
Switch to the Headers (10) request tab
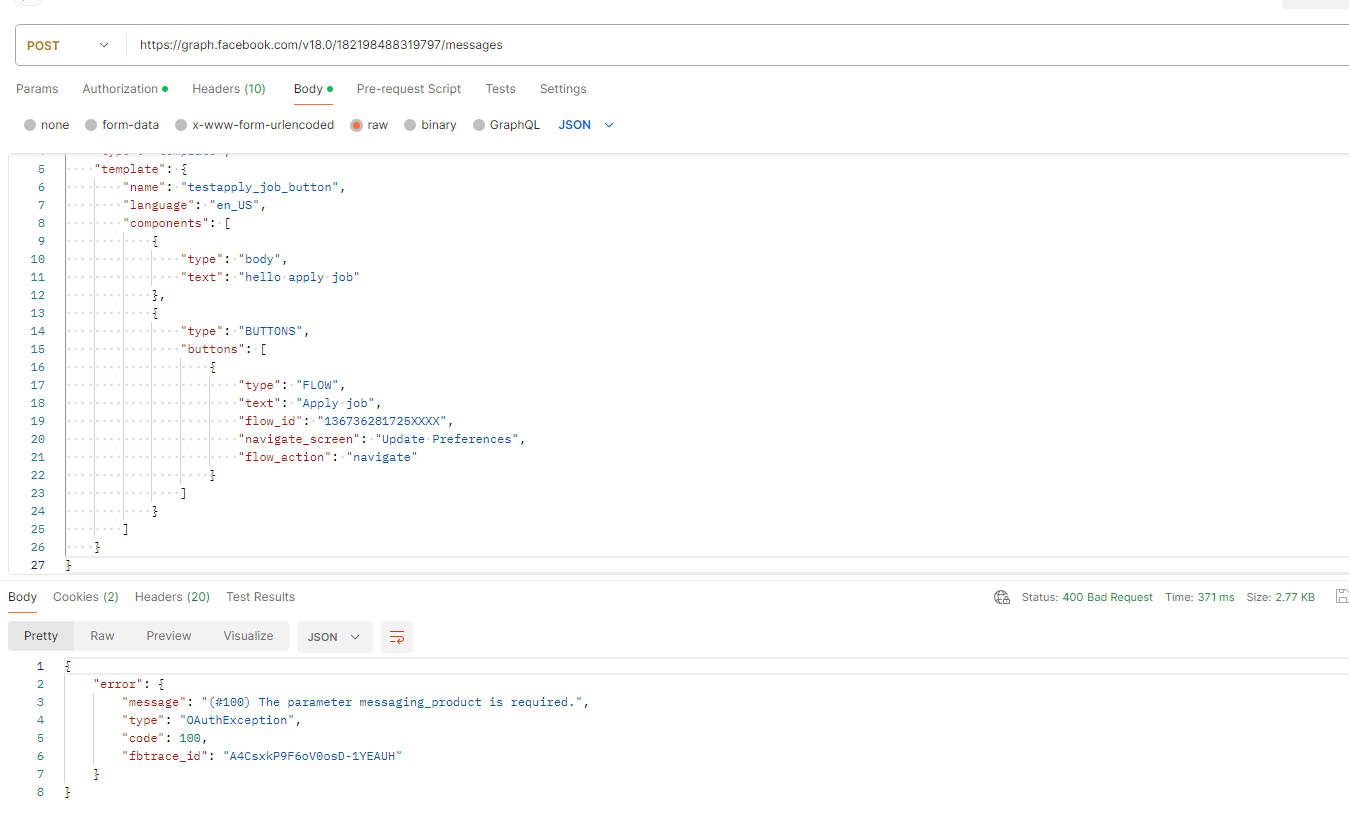[x=229, y=89]
